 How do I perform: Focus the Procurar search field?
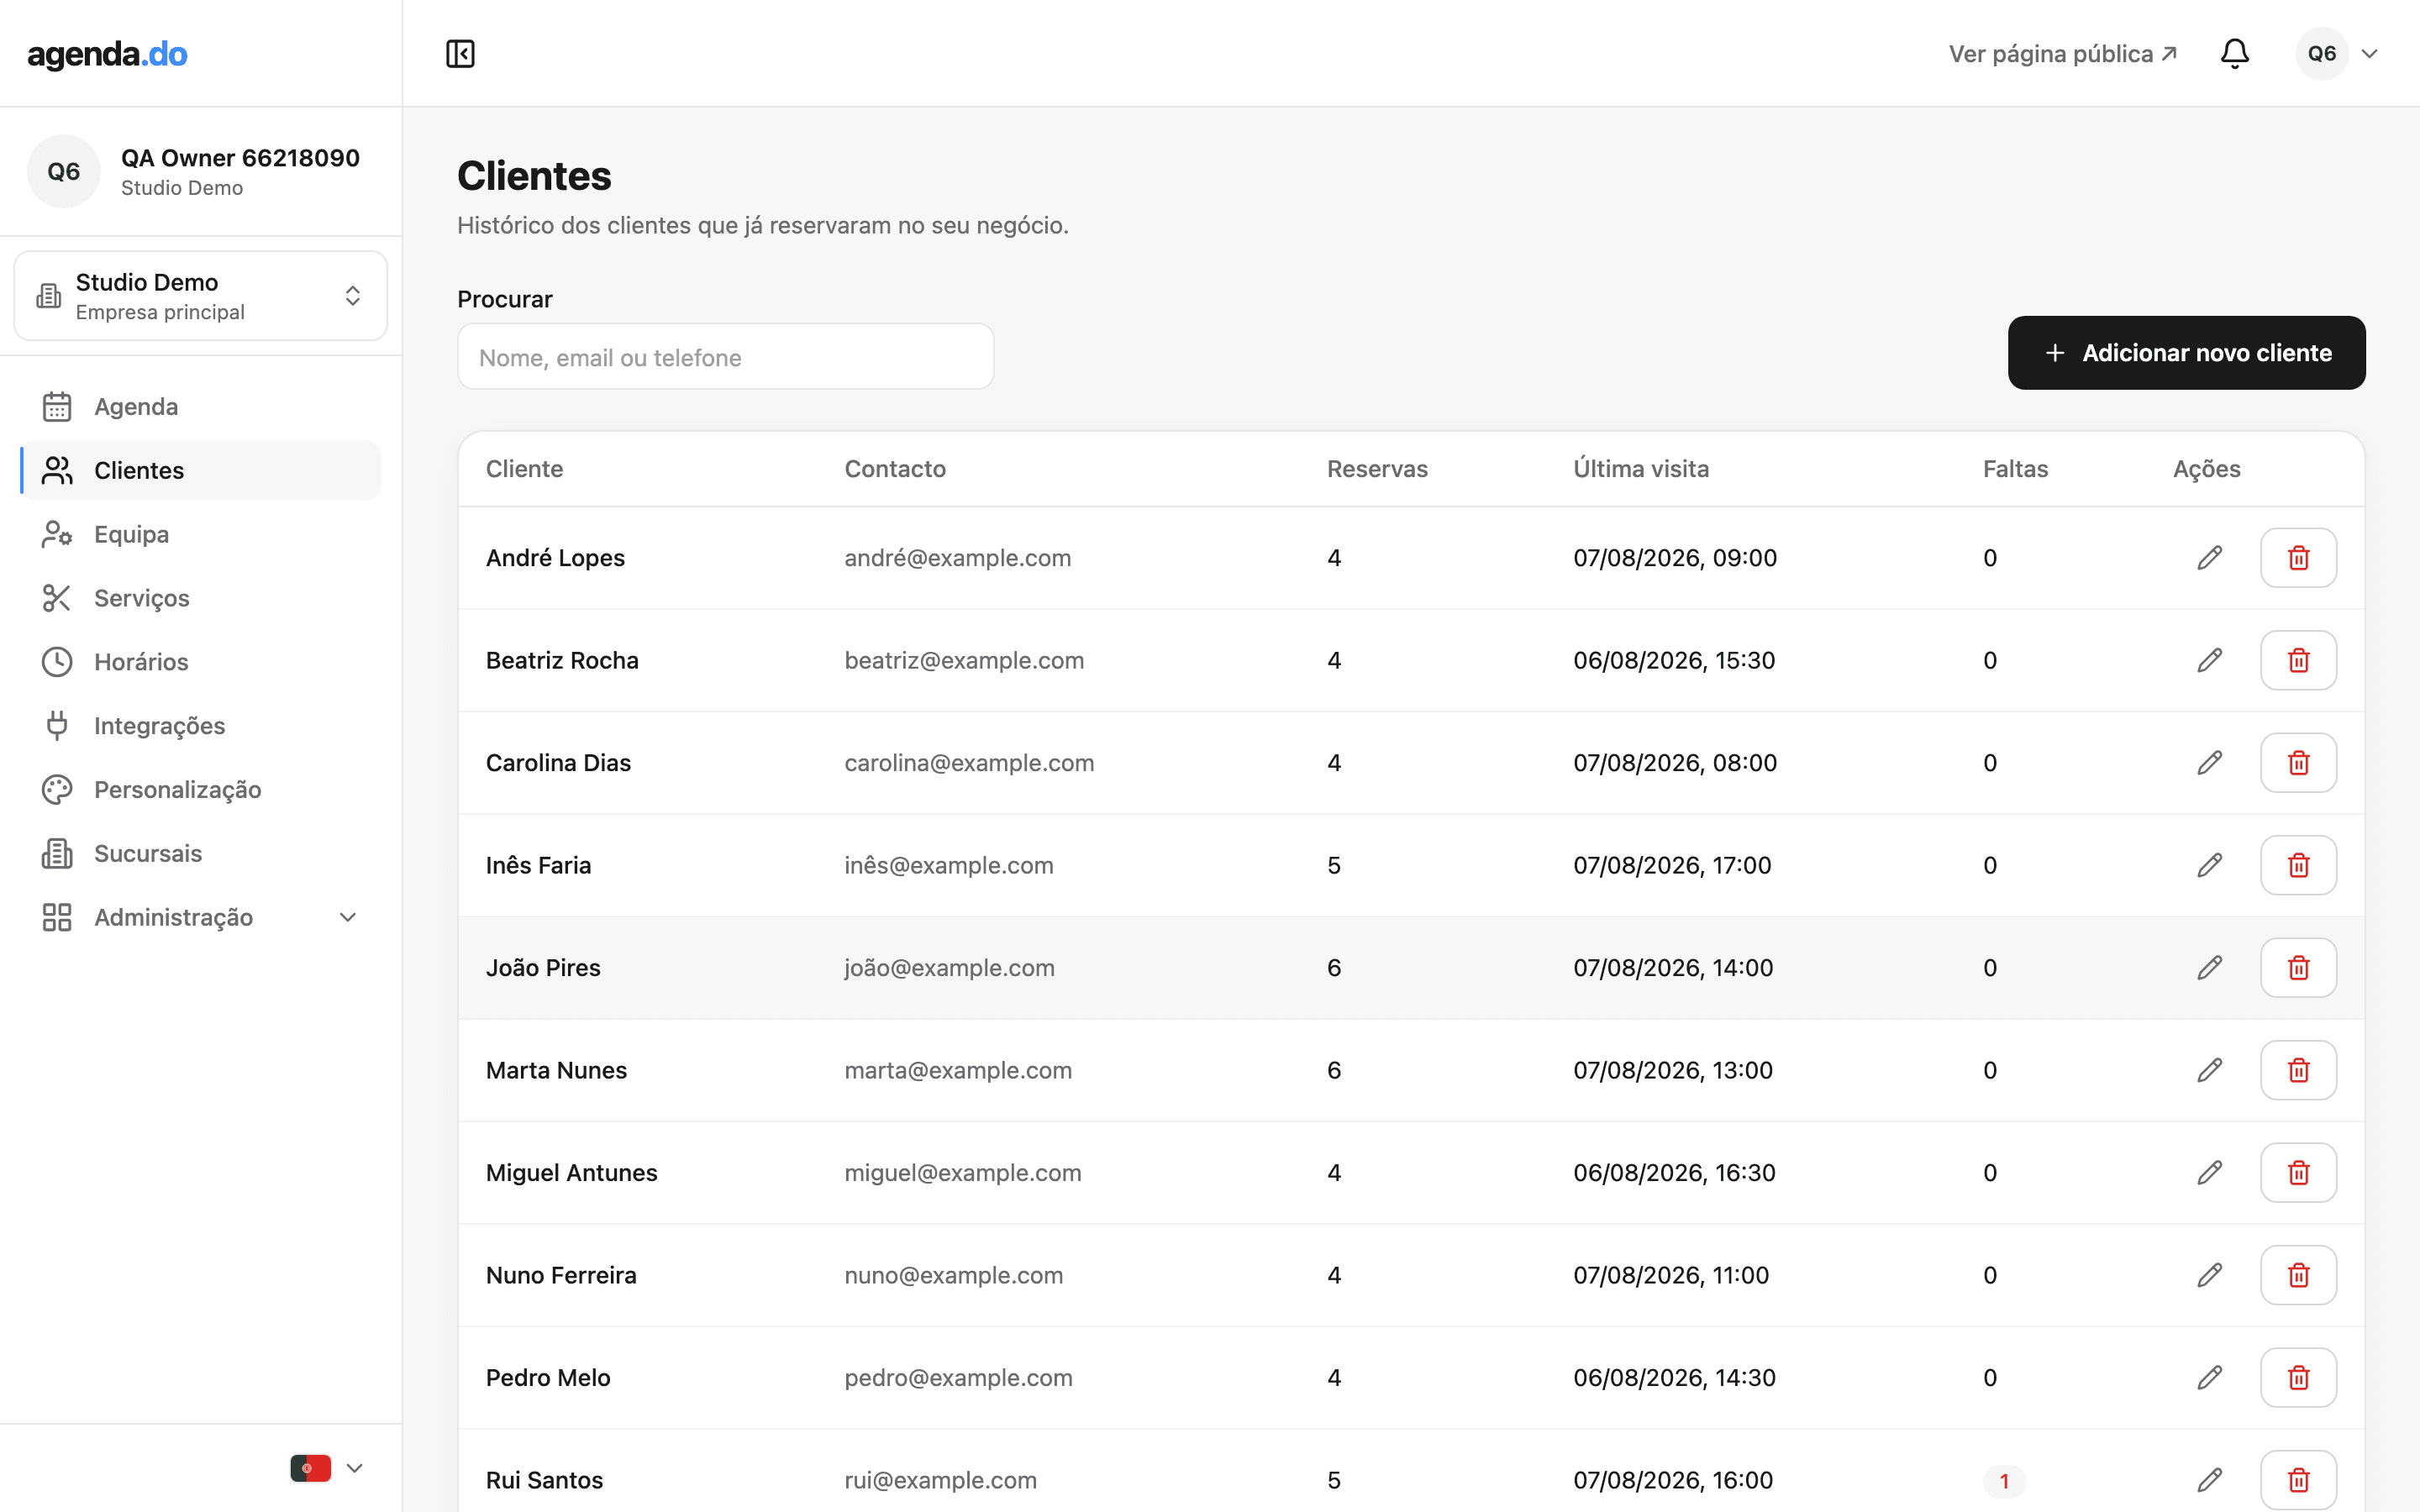click(x=725, y=357)
